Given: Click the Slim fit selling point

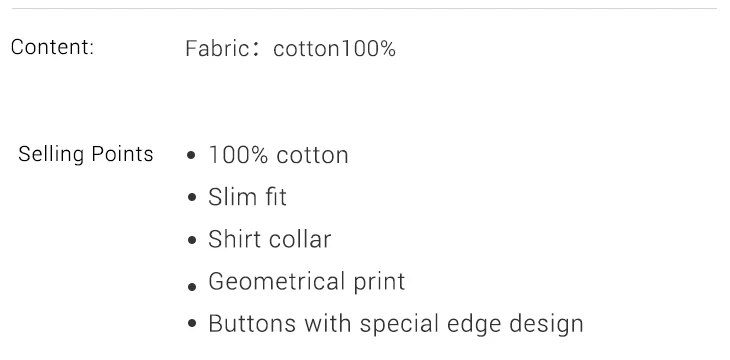Looking at the screenshot, I should tap(247, 197).
